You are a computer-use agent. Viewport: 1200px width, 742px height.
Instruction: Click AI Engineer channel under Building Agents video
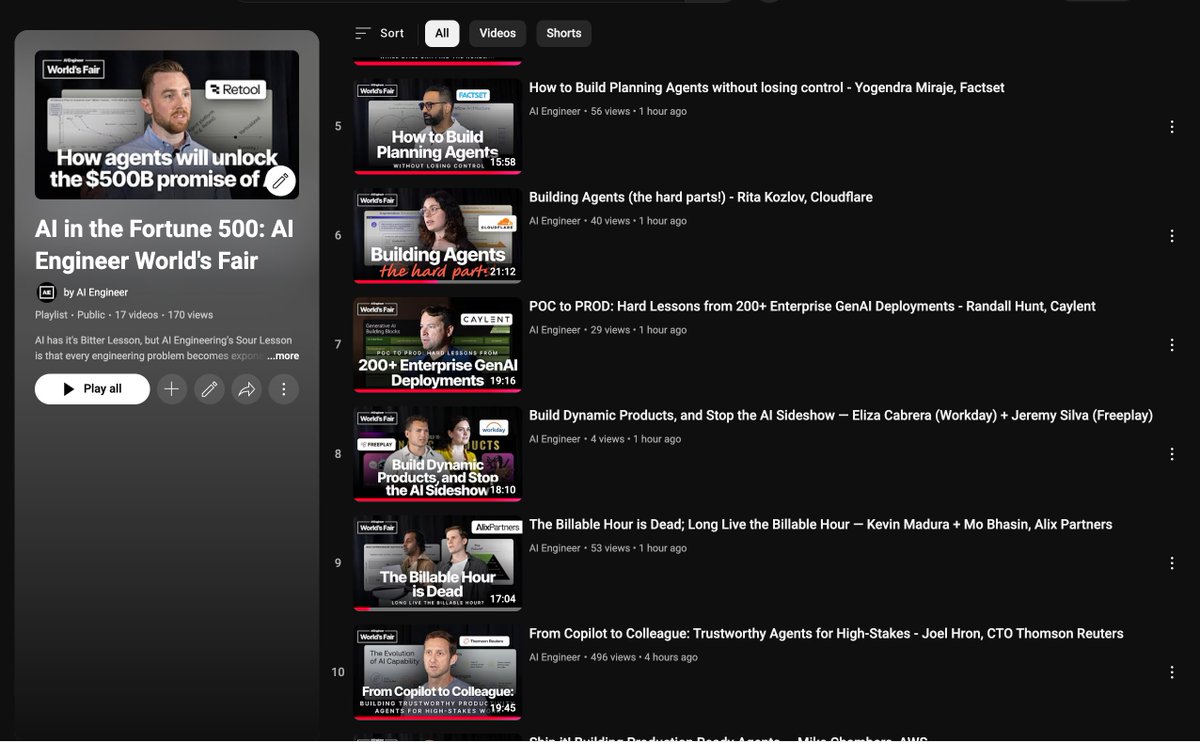[x=555, y=221]
